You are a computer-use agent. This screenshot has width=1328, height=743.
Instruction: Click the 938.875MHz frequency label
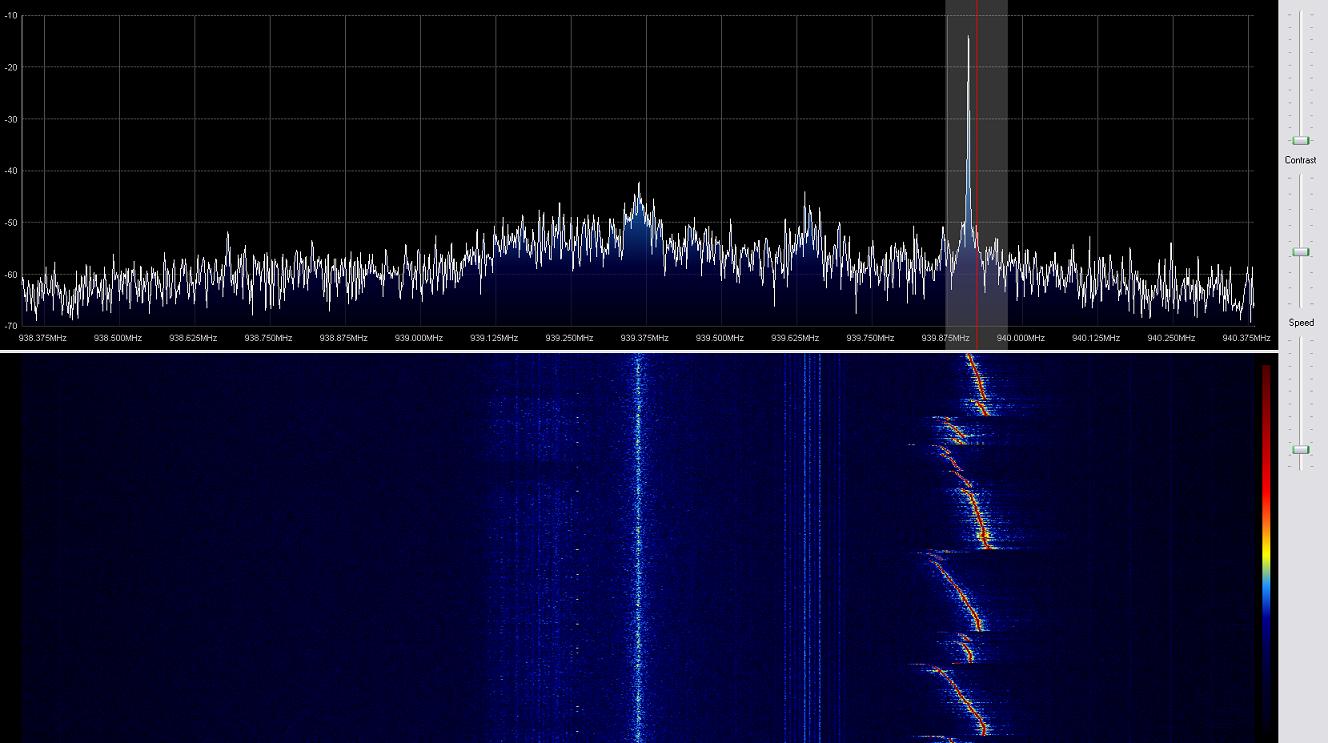pyautogui.click(x=344, y=338)
